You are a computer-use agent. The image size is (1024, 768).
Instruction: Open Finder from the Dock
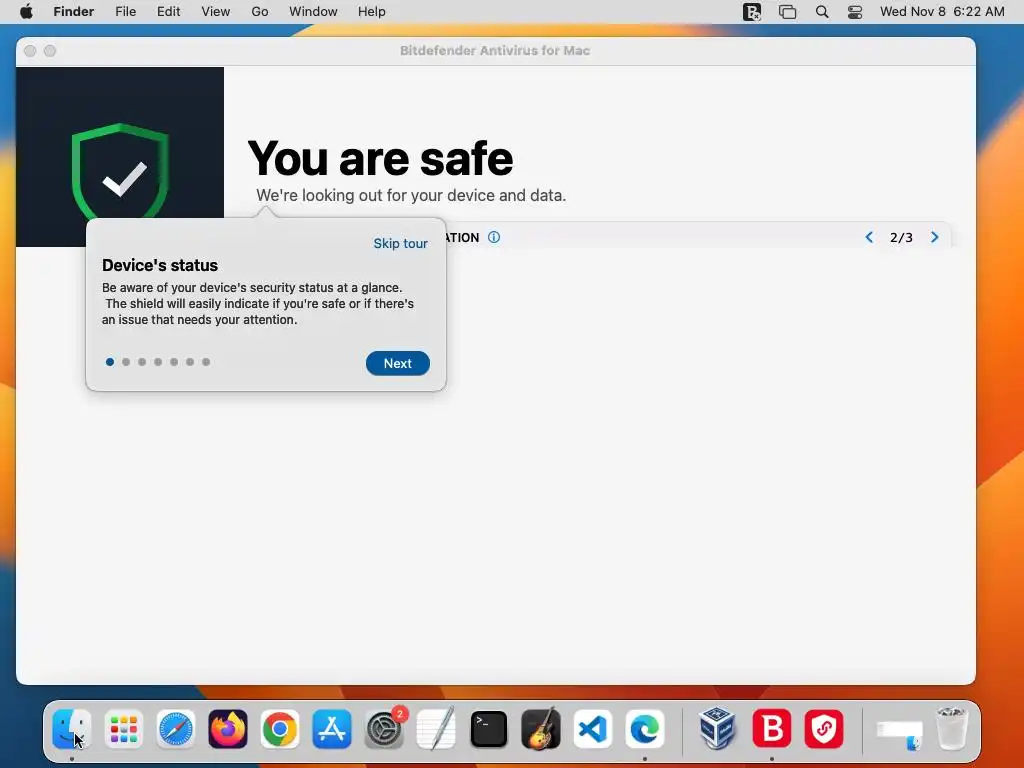(x=72, y=729)
